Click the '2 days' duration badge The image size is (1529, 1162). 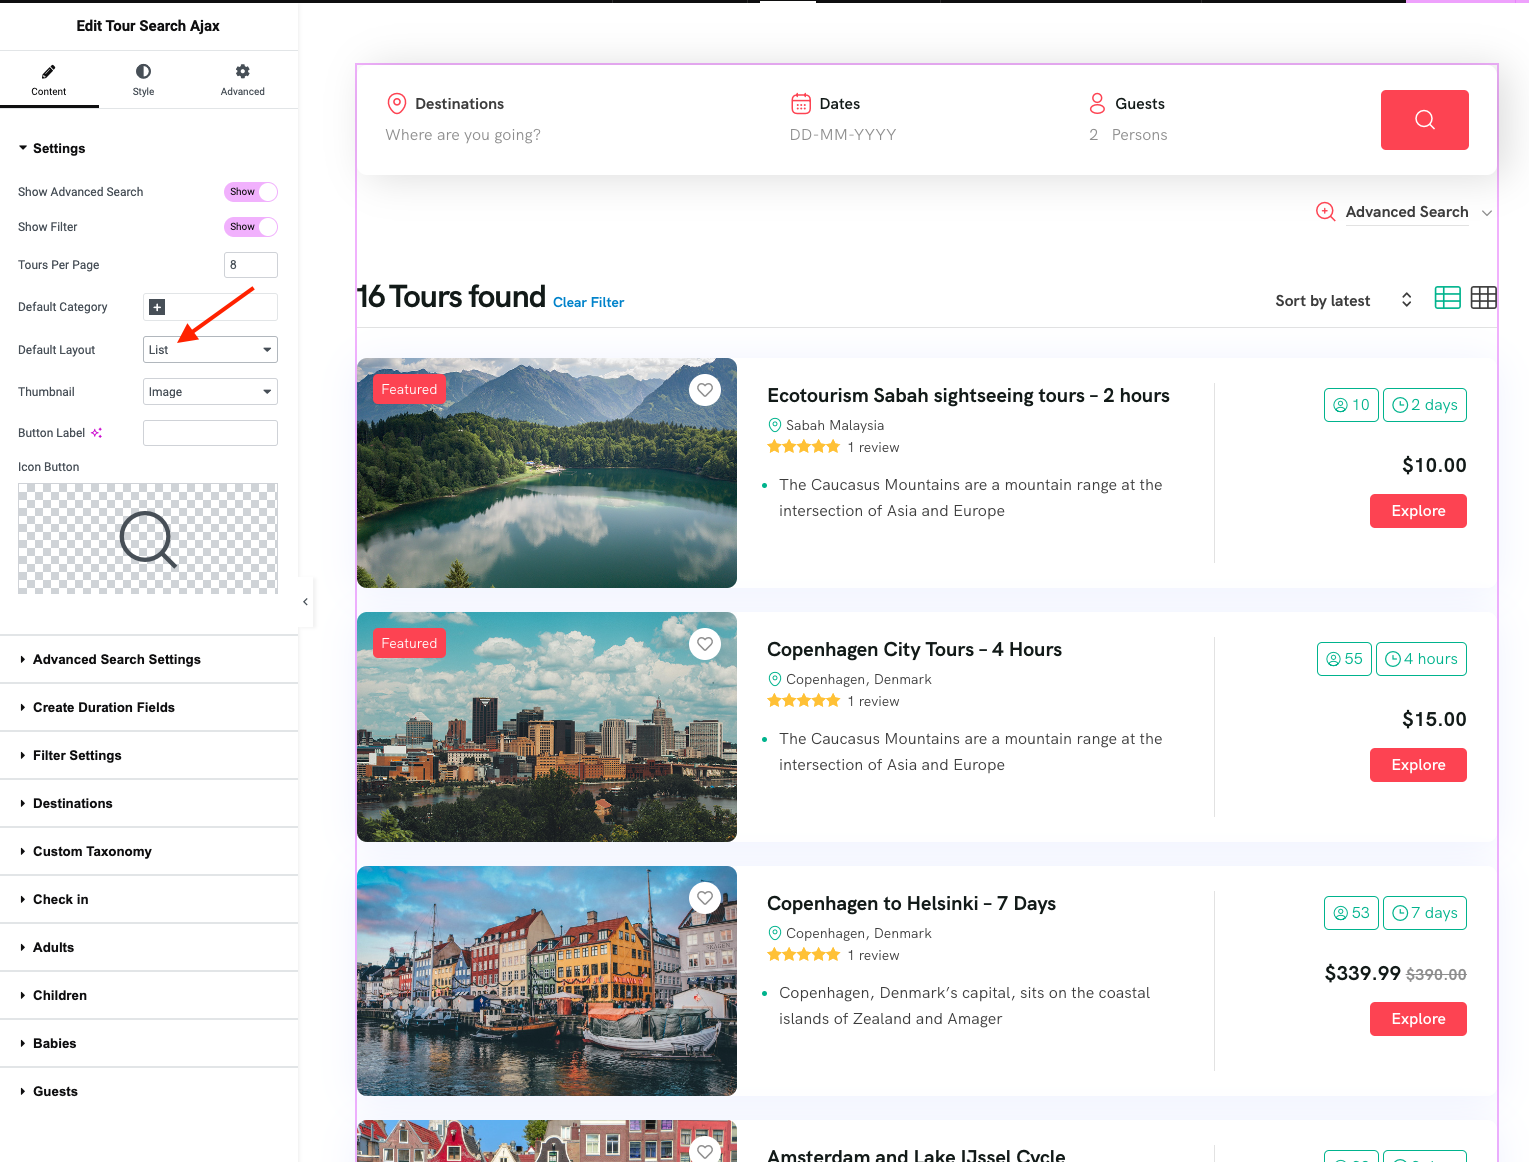click(x=1425, y=405)
